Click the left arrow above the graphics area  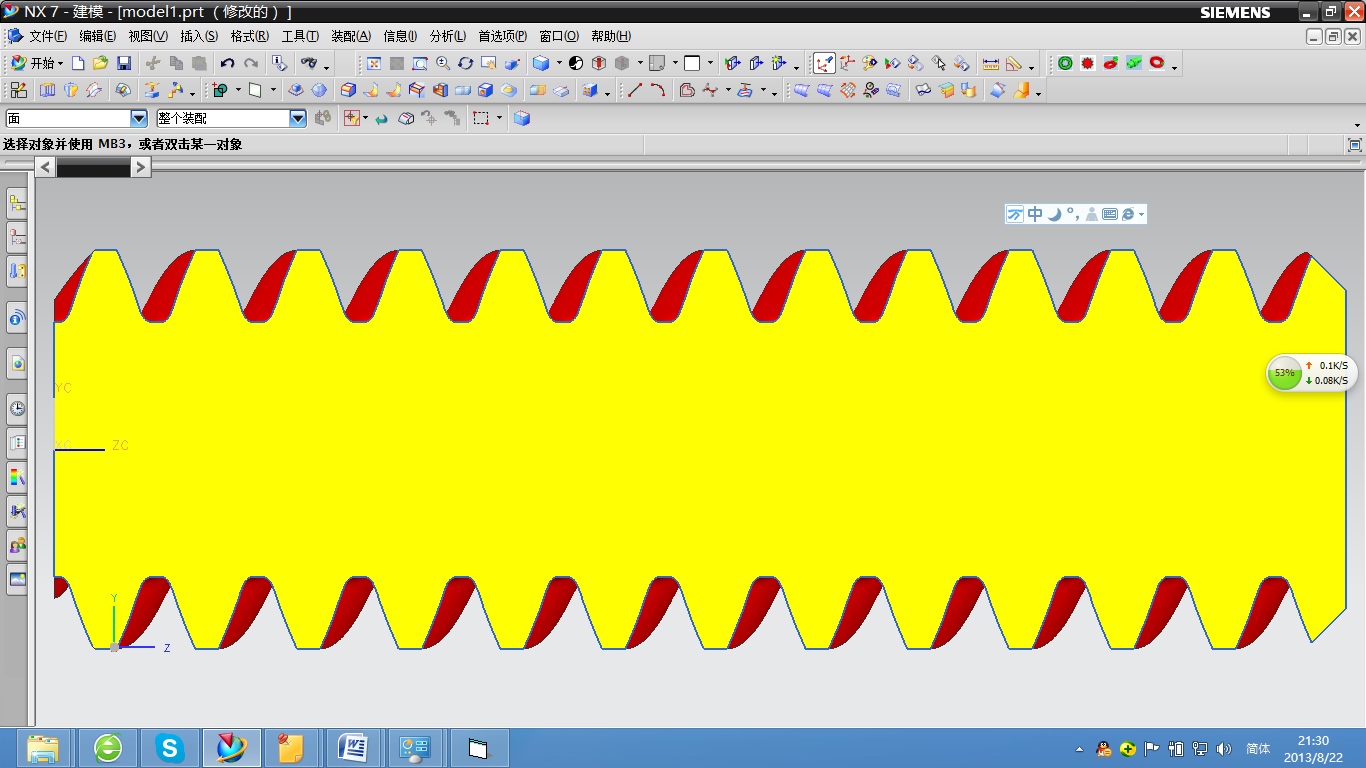[x=45, y=167]
